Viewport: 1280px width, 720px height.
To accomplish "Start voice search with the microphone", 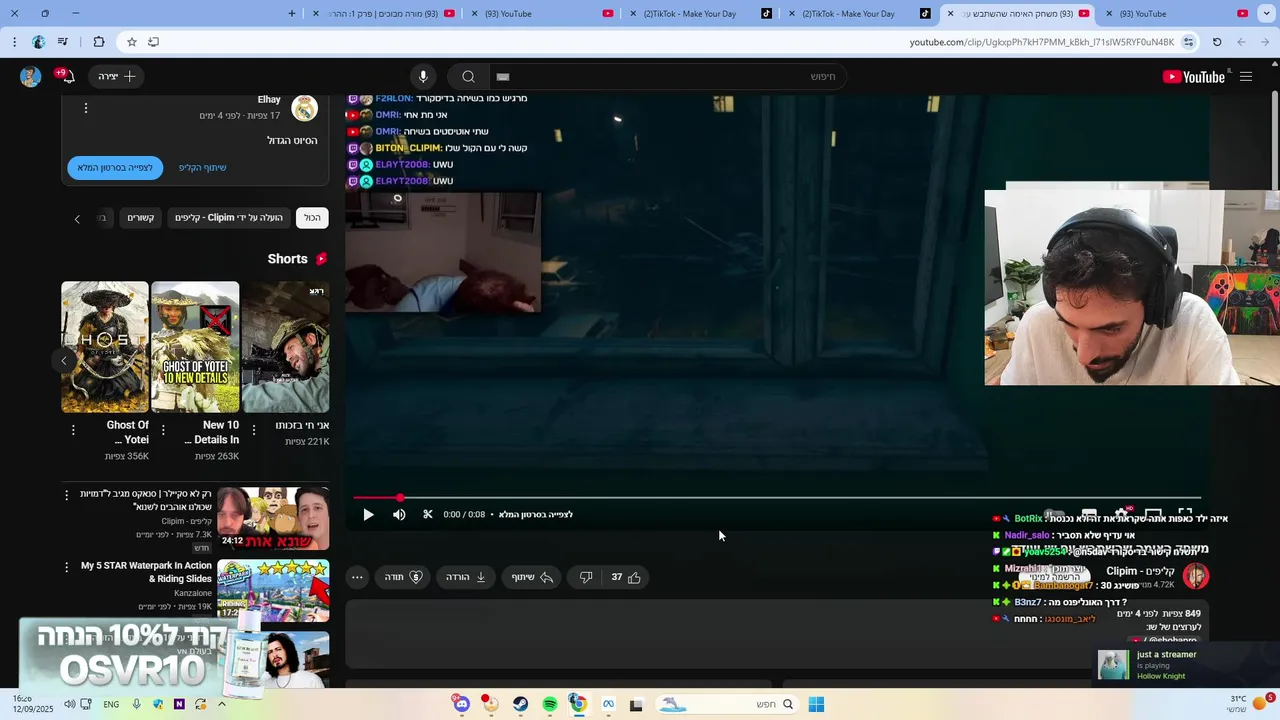I will tap(423, 77).
